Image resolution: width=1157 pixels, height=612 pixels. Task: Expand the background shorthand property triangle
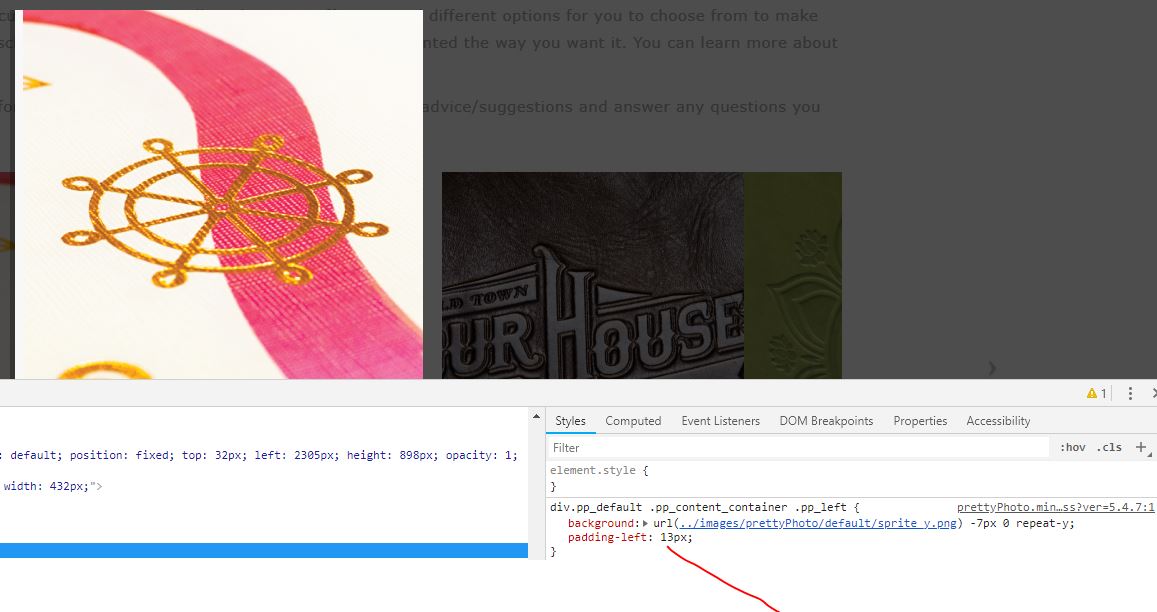tap(646, 523)
